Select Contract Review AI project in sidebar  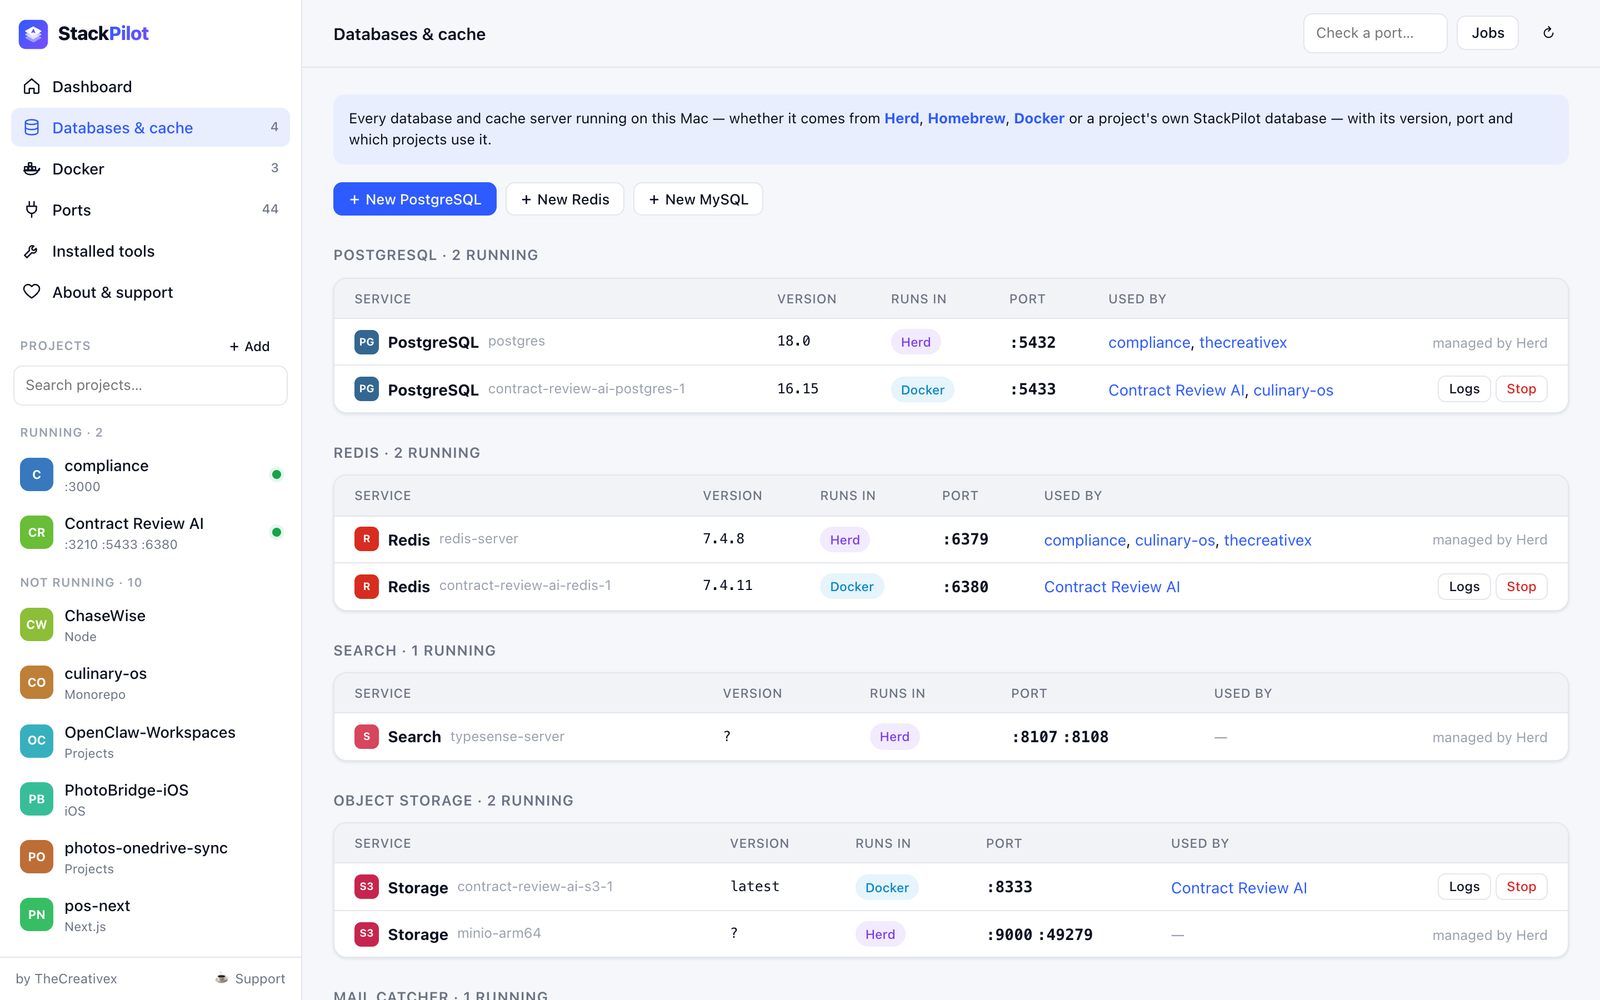point(150,533)
